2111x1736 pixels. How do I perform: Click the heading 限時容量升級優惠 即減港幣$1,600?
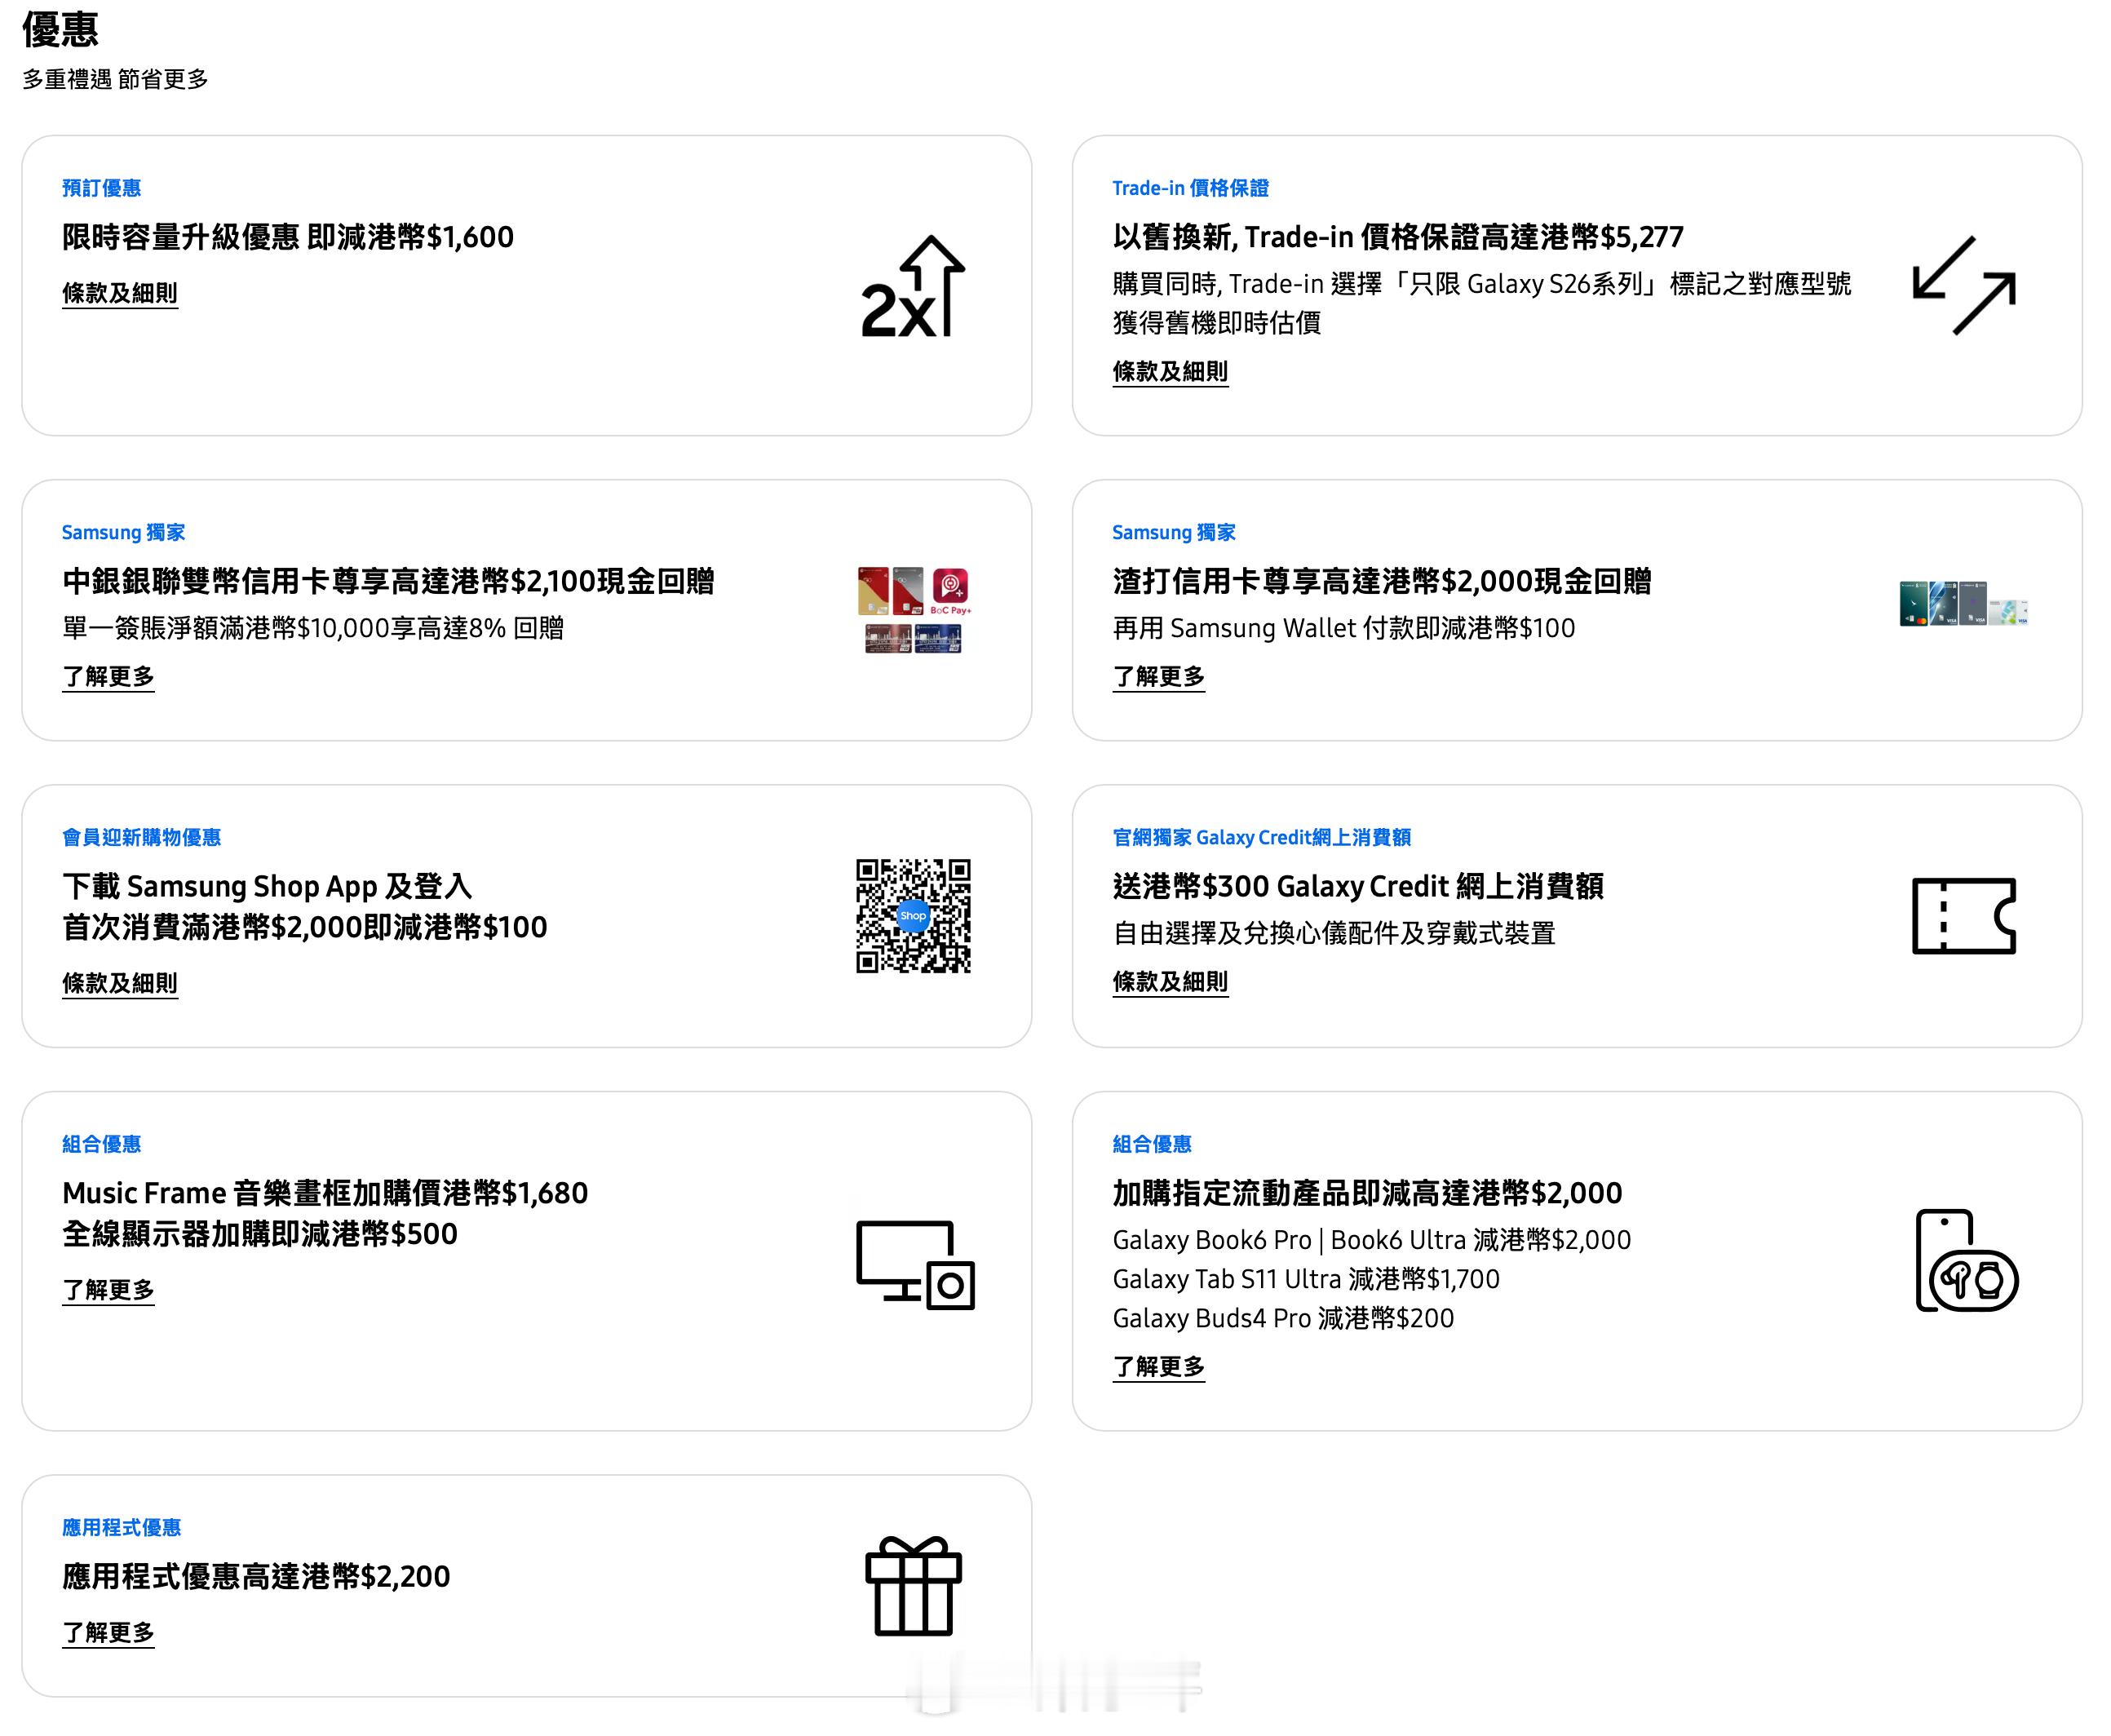point(288,237)
